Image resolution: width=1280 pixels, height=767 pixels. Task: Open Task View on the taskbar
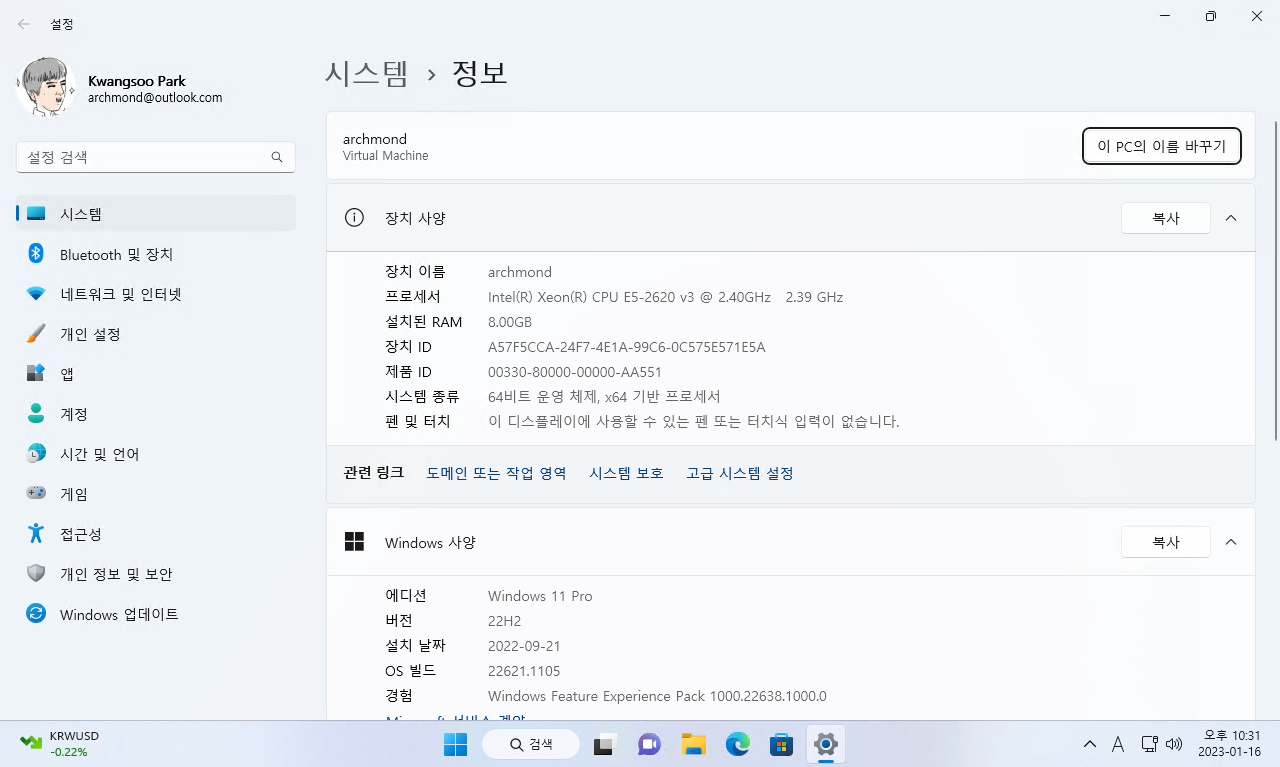click(604, 744)
